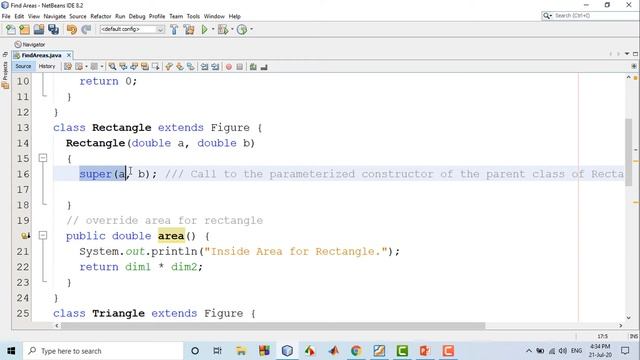Start macro recording with red circle
640x360 pixels.
click(x=229, y=67)
